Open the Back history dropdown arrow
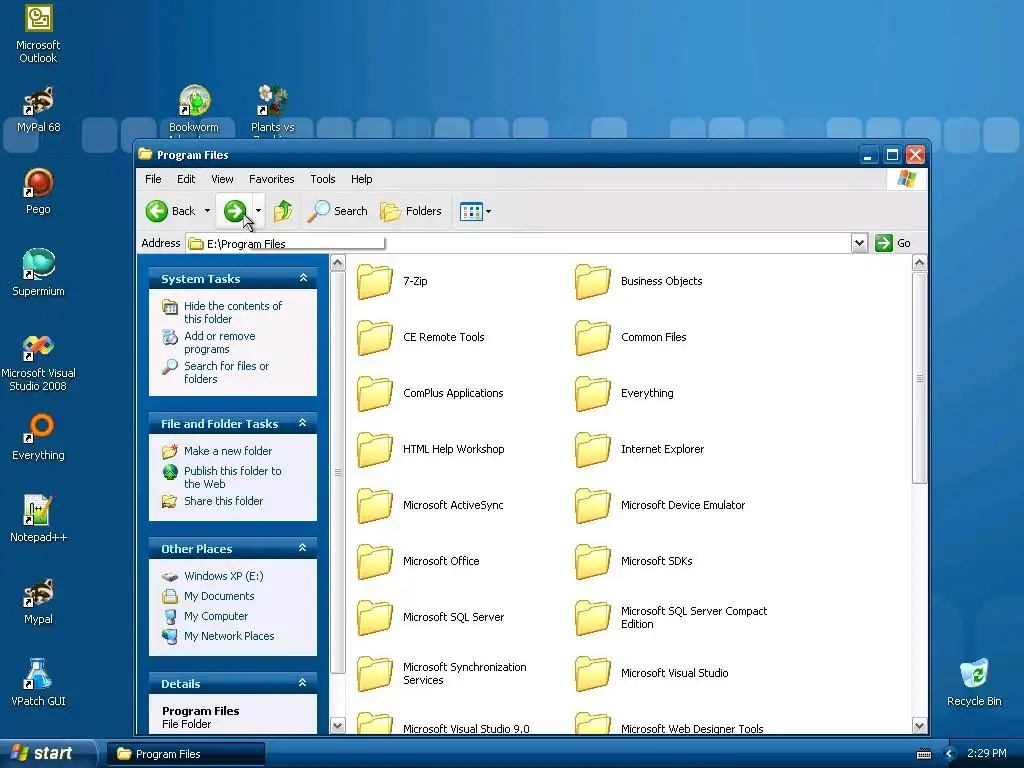The image size is (1024, 768). [x=207, y=211]
